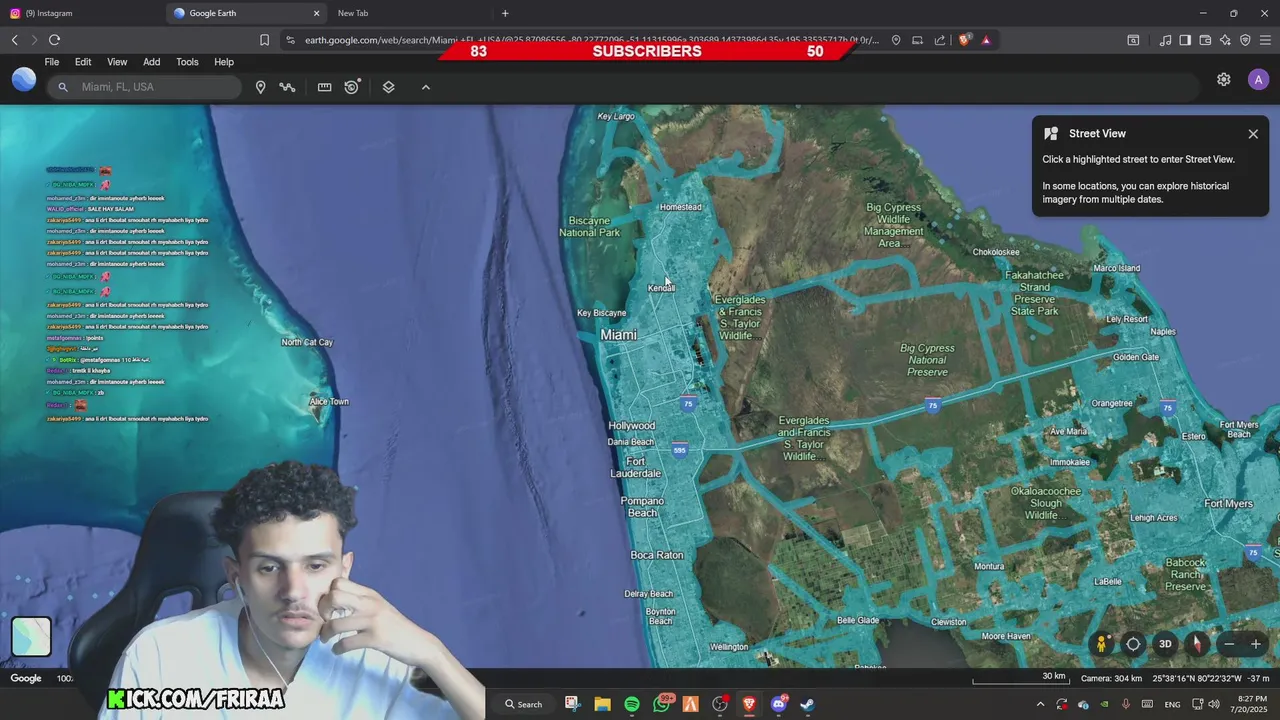The height and width of the screenshot is (720, 1280).
Task: Click the location permission icon in address bar
Action: pos(896,40)
